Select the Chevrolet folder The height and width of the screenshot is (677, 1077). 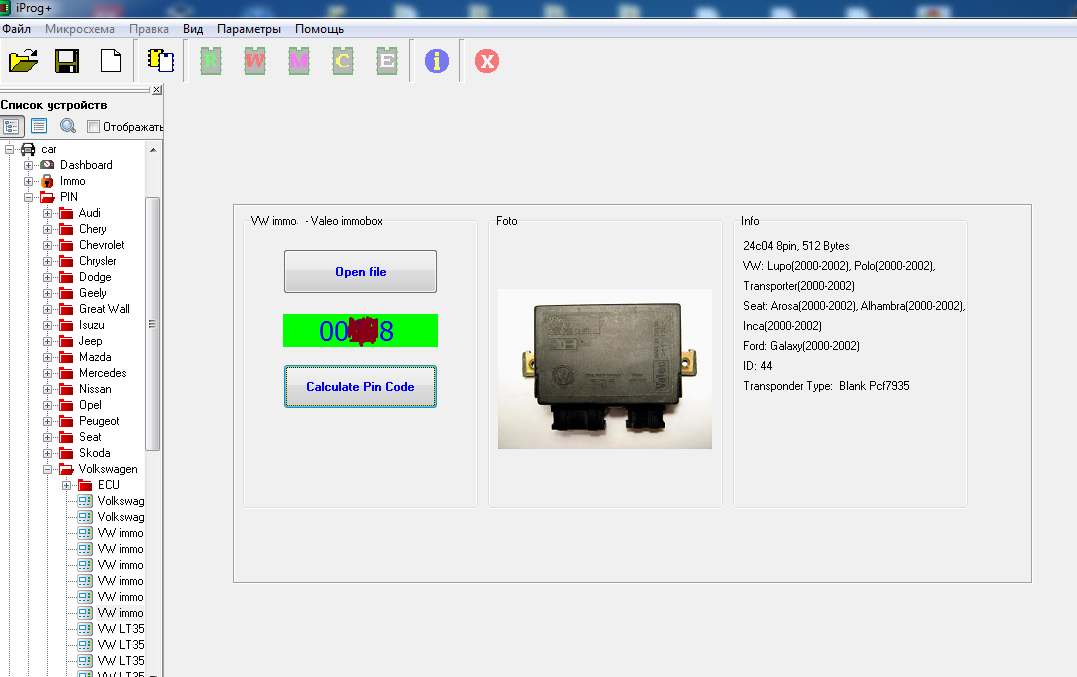coord(102,245)
